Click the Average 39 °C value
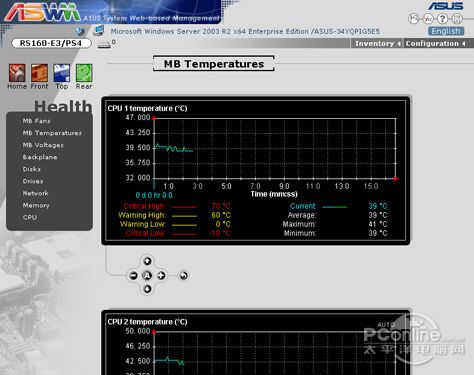The image size is (474, 375). pos(378,215)
